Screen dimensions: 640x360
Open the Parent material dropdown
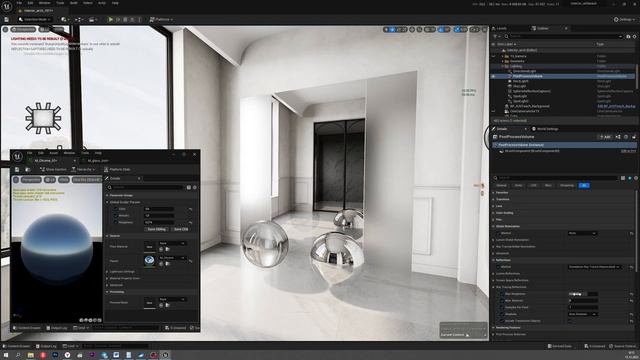(172, 258)
